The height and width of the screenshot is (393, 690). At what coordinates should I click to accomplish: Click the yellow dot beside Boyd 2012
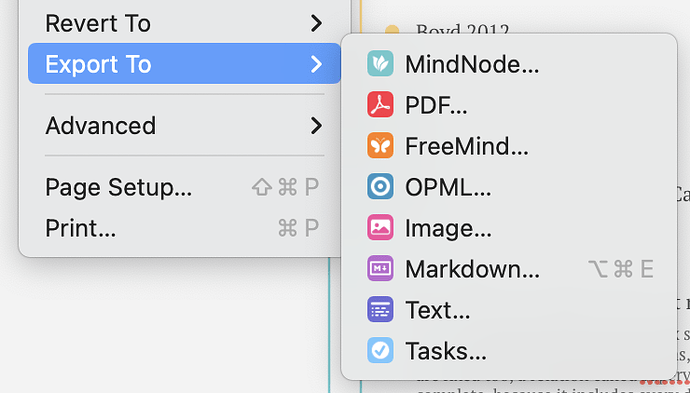click(392, 30)
